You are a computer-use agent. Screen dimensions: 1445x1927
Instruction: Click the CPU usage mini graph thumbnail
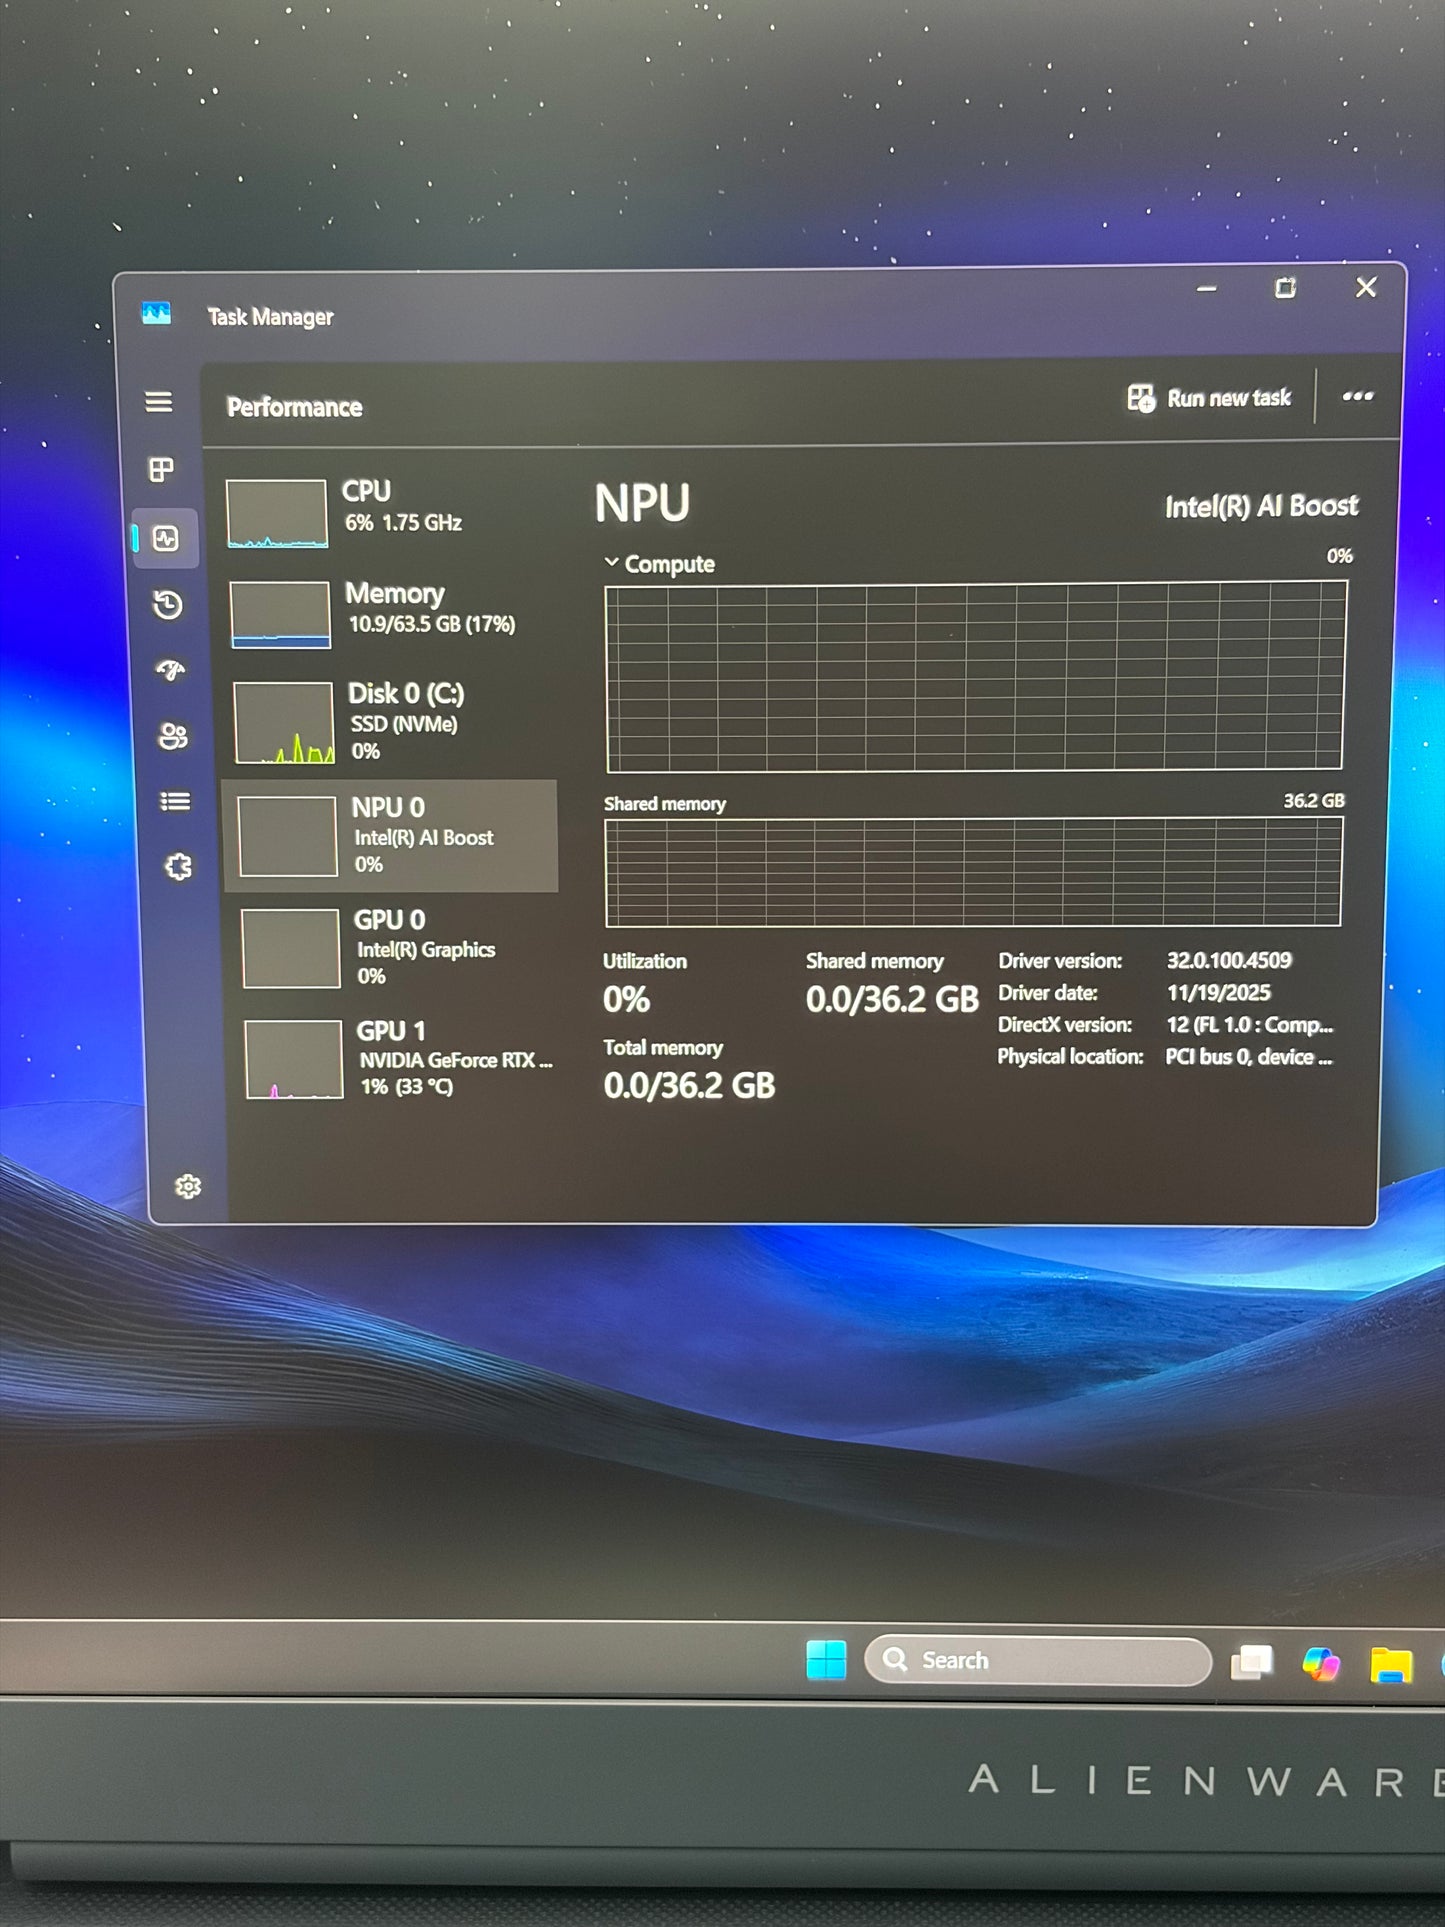pos(277,514)
